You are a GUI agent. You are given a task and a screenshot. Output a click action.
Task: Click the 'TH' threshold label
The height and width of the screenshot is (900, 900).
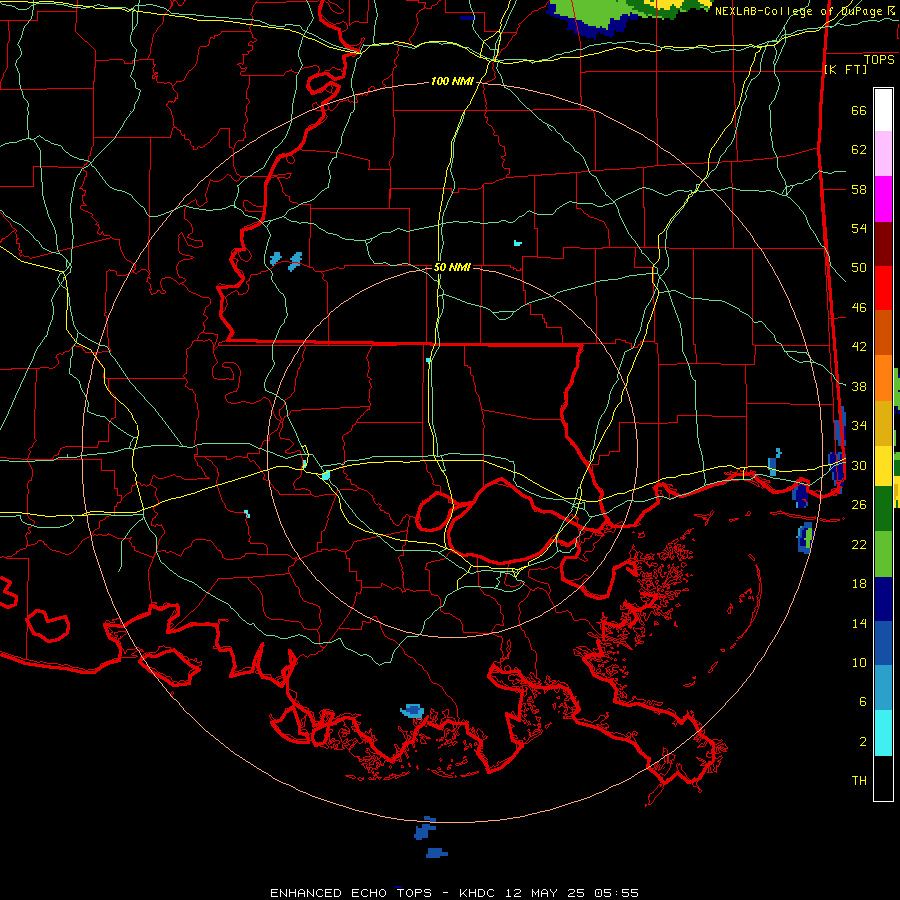pos(859,781)
